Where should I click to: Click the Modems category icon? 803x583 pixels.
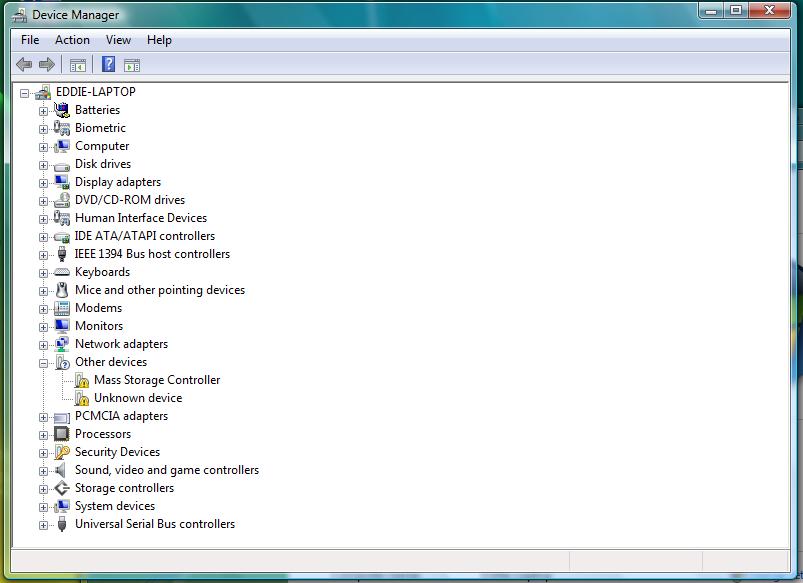pos(62,308)
